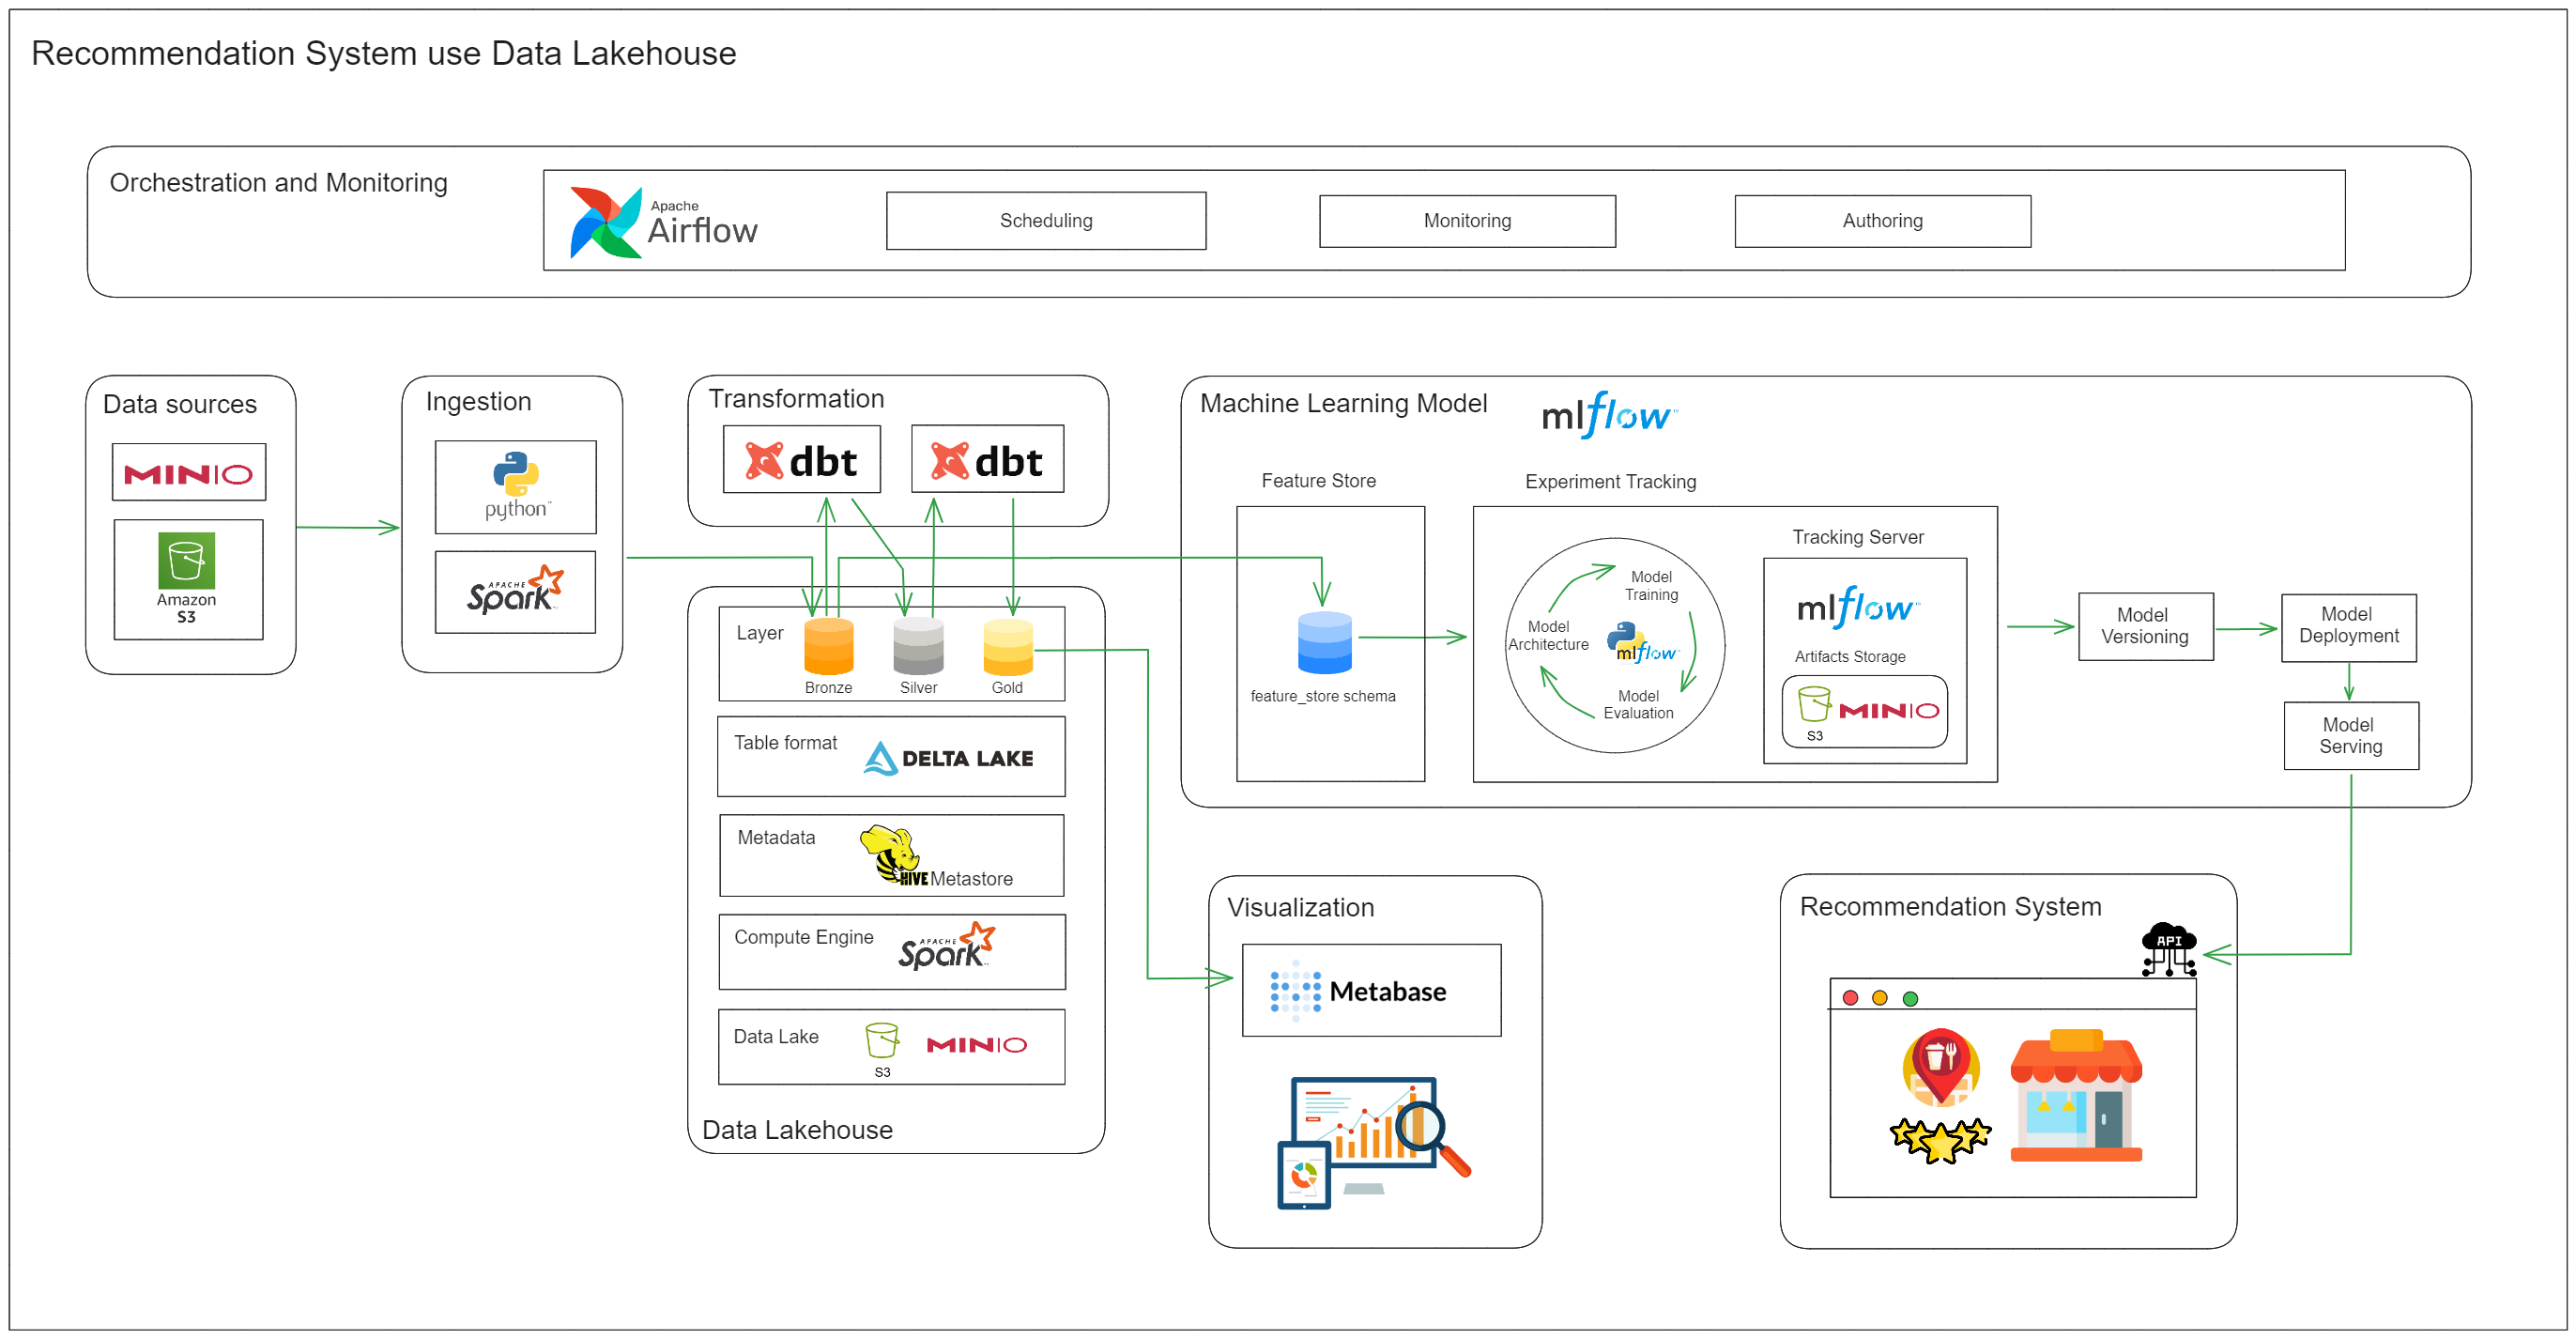Select the Scheduling box

click(1046, 221)
